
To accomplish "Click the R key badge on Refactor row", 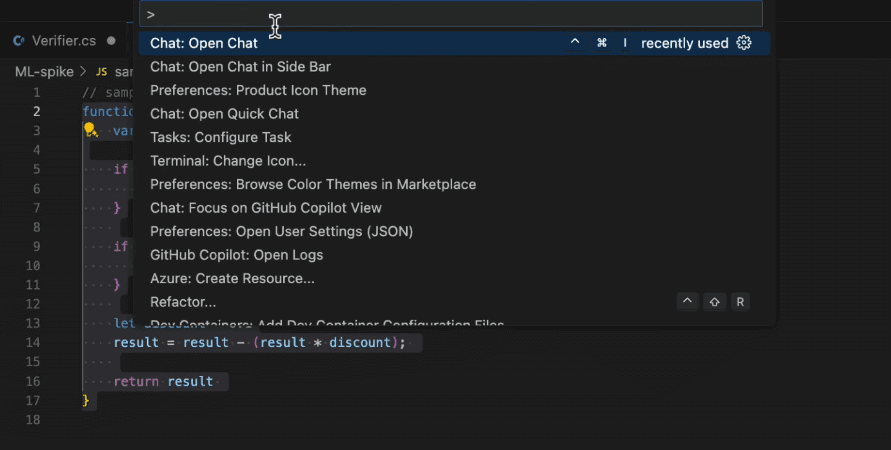I will pos(740,302).
